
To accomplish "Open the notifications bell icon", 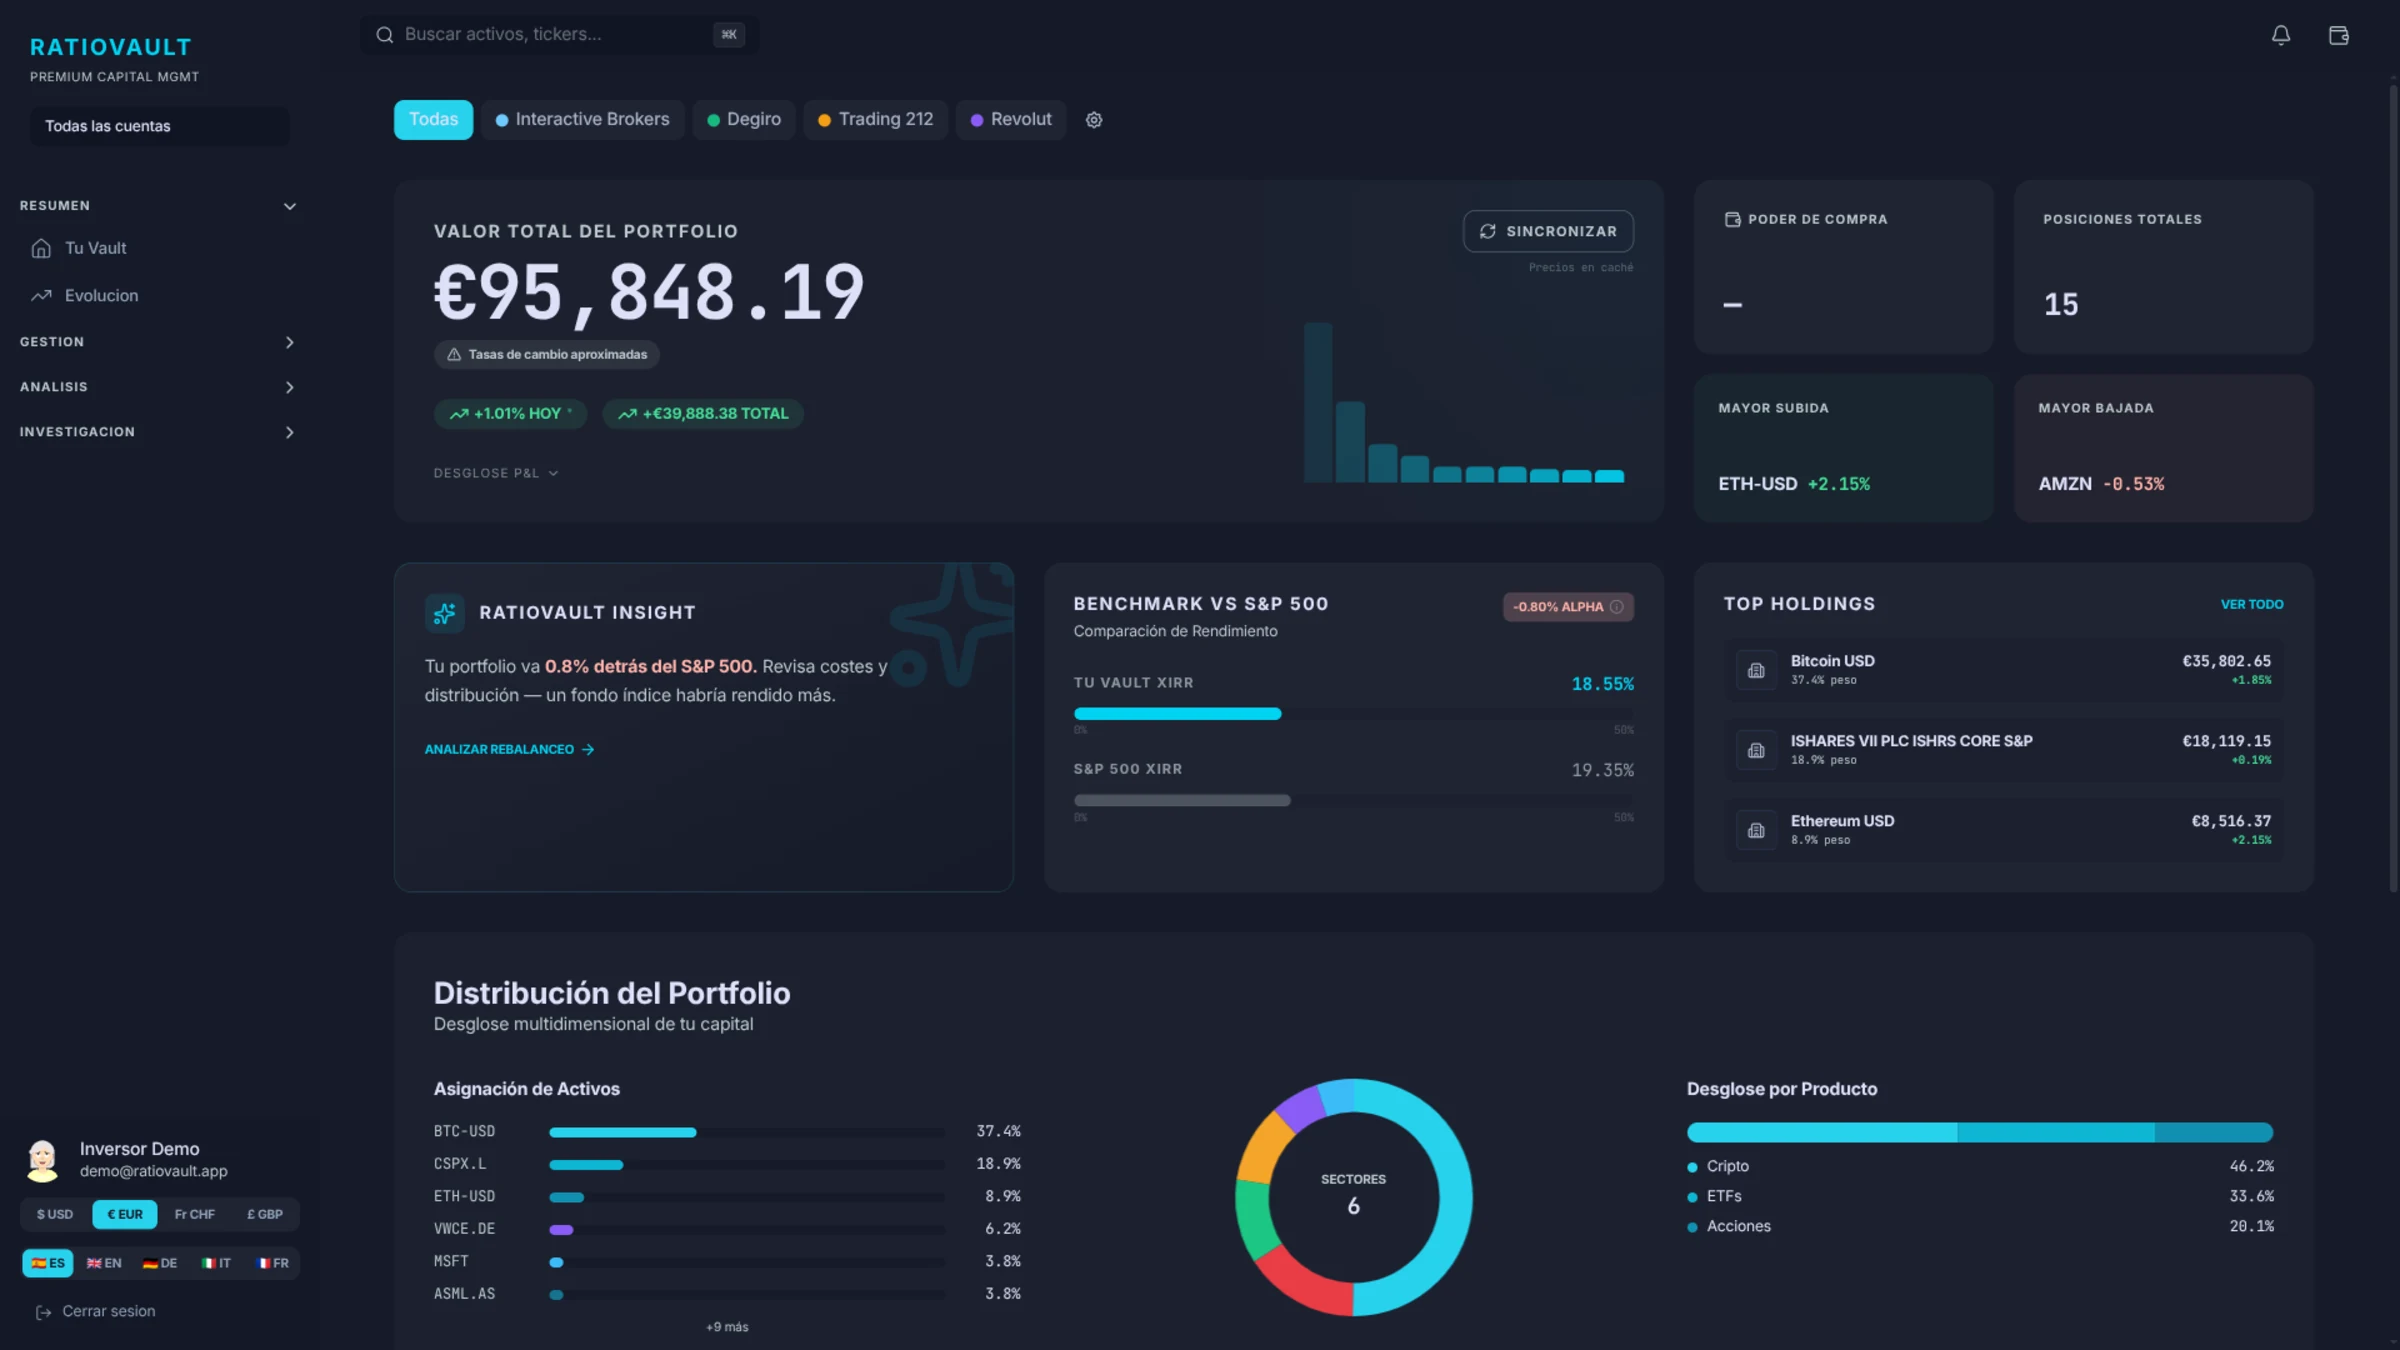I will (2280, 36).
